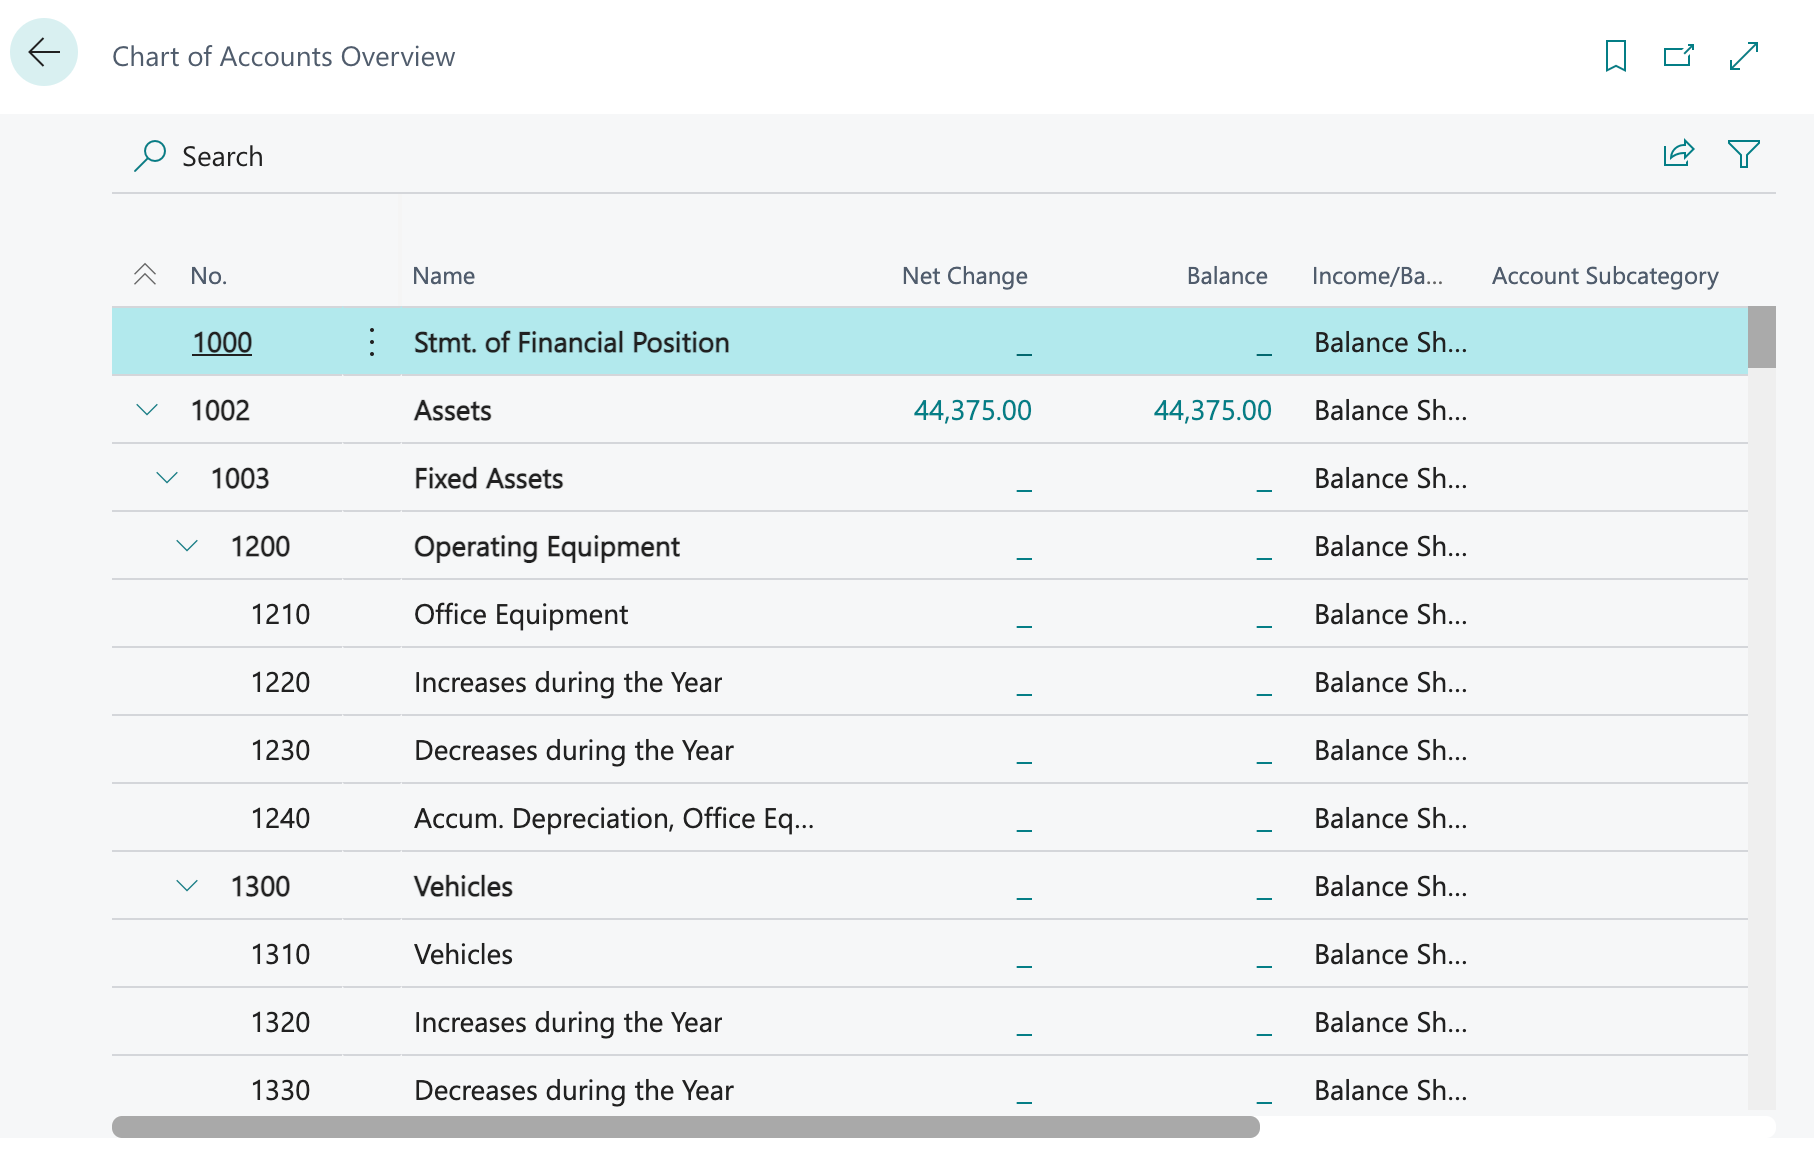Click account number 1230
This screenshot has height=1158, width=1814.
(280, 750)
